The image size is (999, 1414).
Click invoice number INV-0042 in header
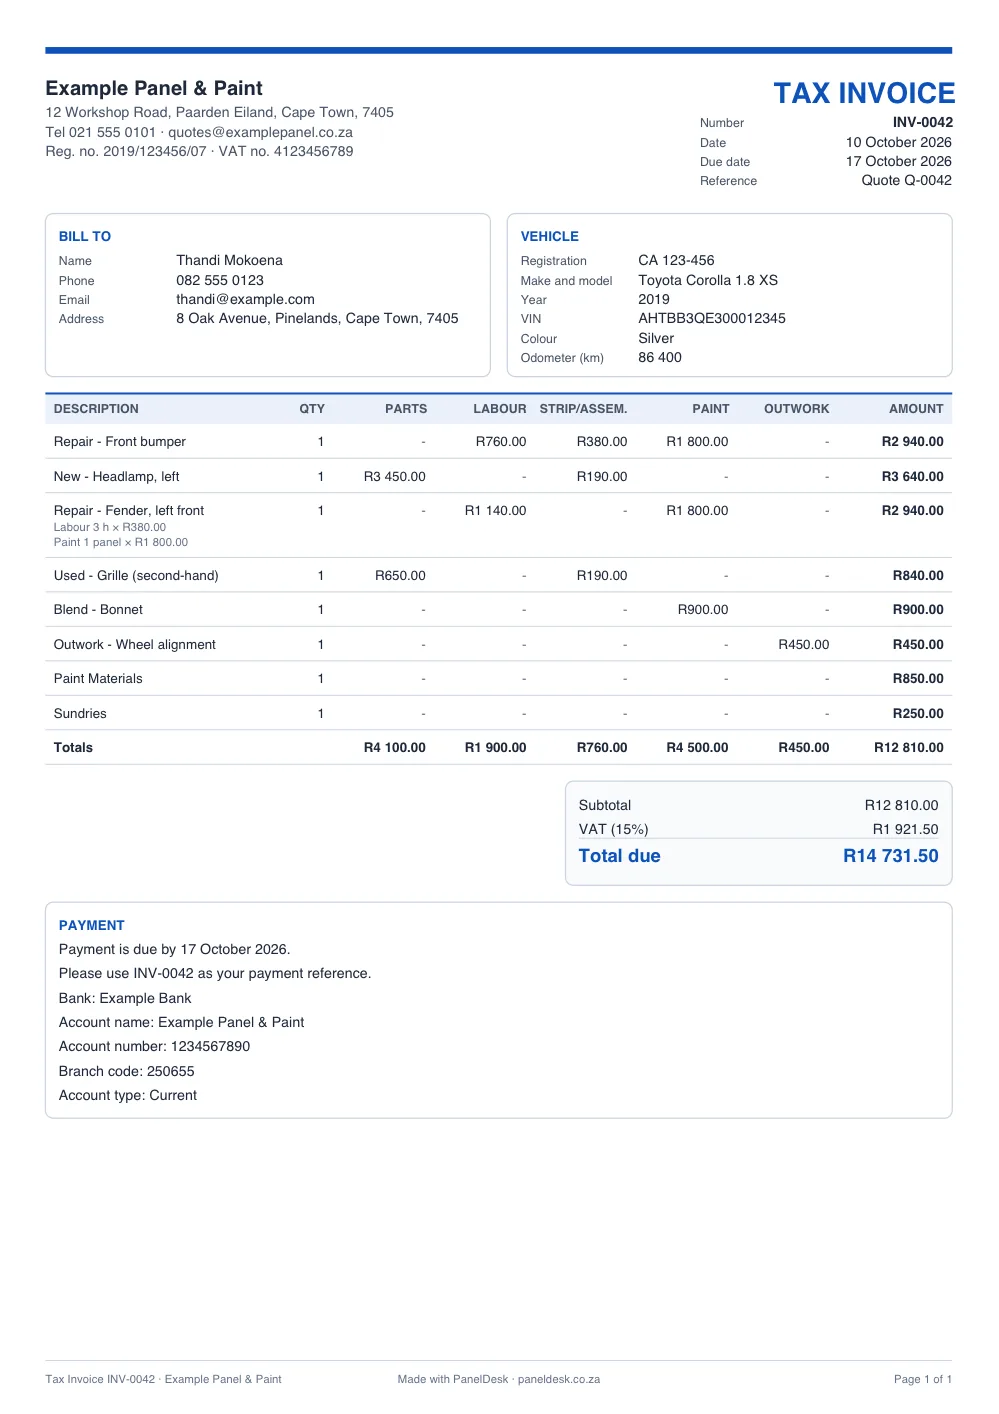click(922, 122)
